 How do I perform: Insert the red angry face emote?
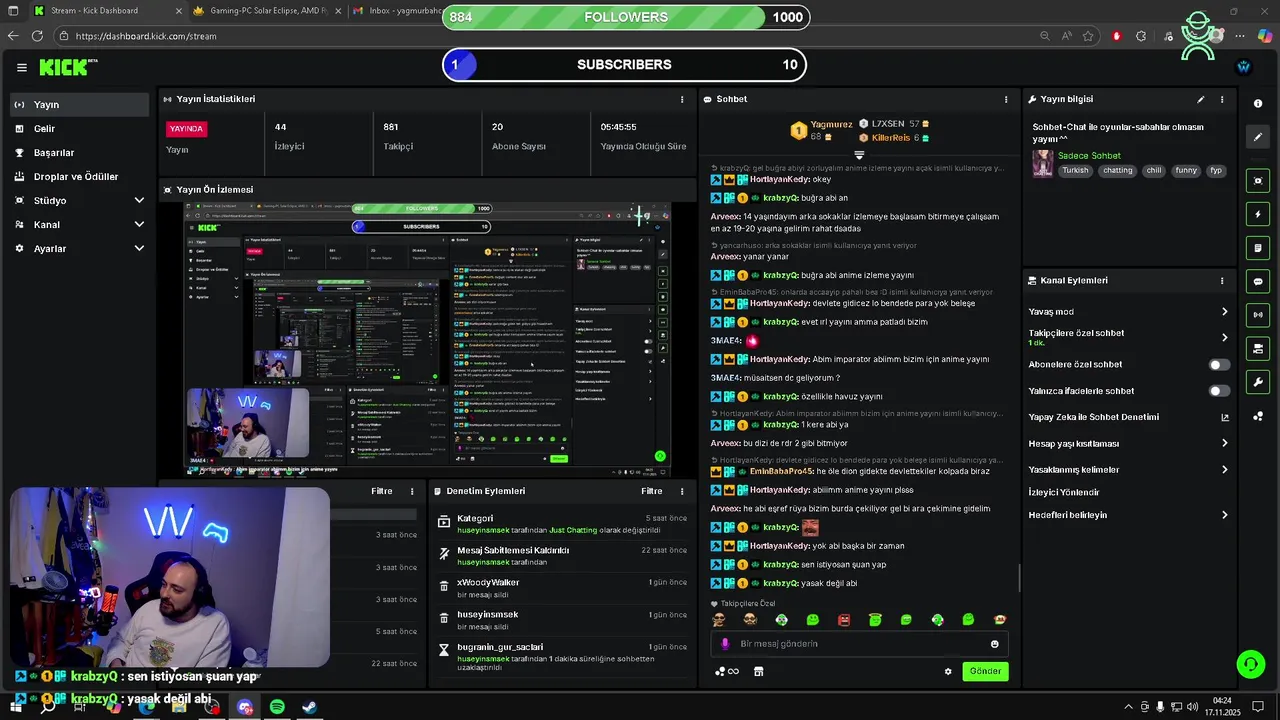(x=844, y=620)
